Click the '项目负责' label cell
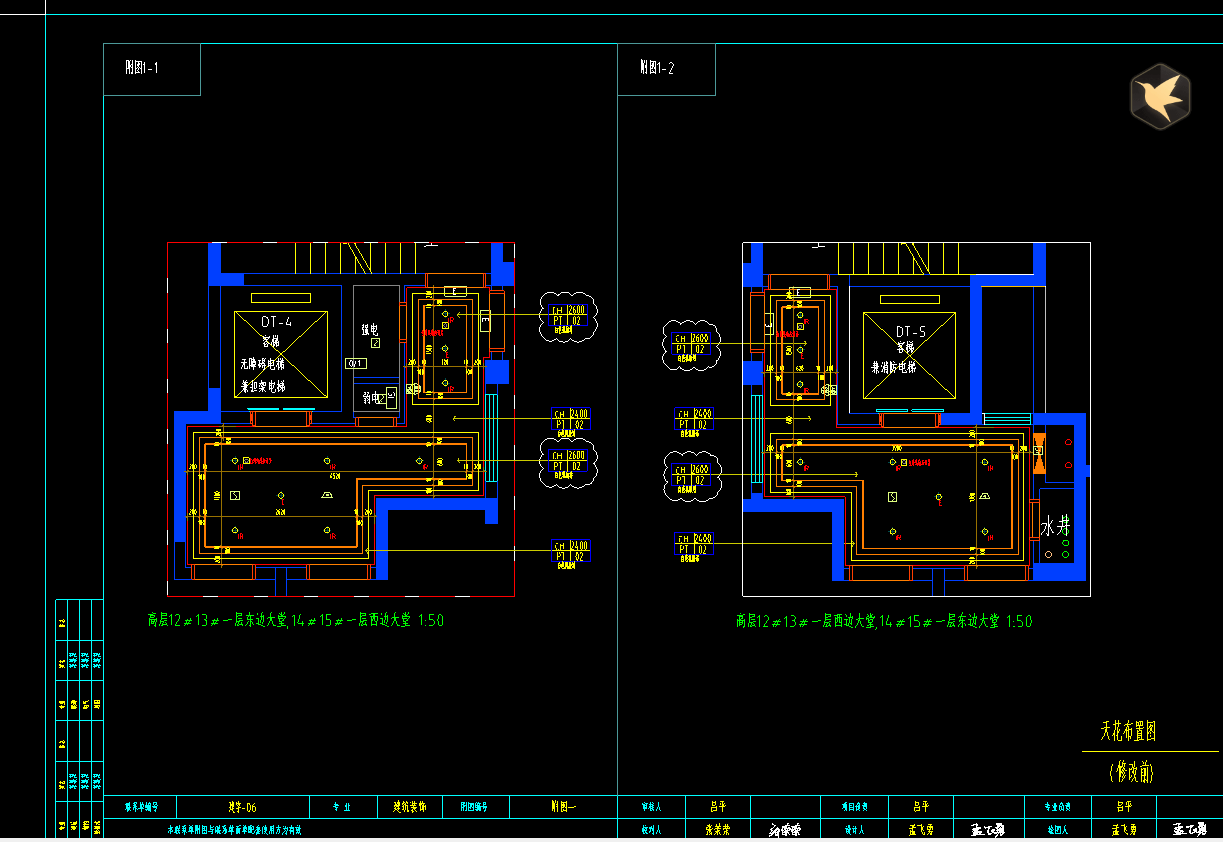1223x842 pixels. pyautogui.click(x=854, y=806)
